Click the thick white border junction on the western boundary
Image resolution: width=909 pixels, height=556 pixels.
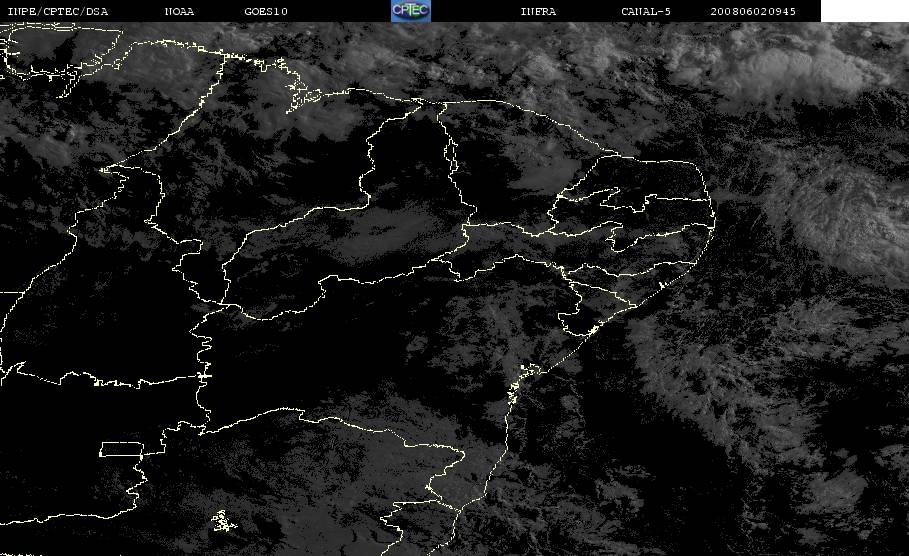[204, 376]
